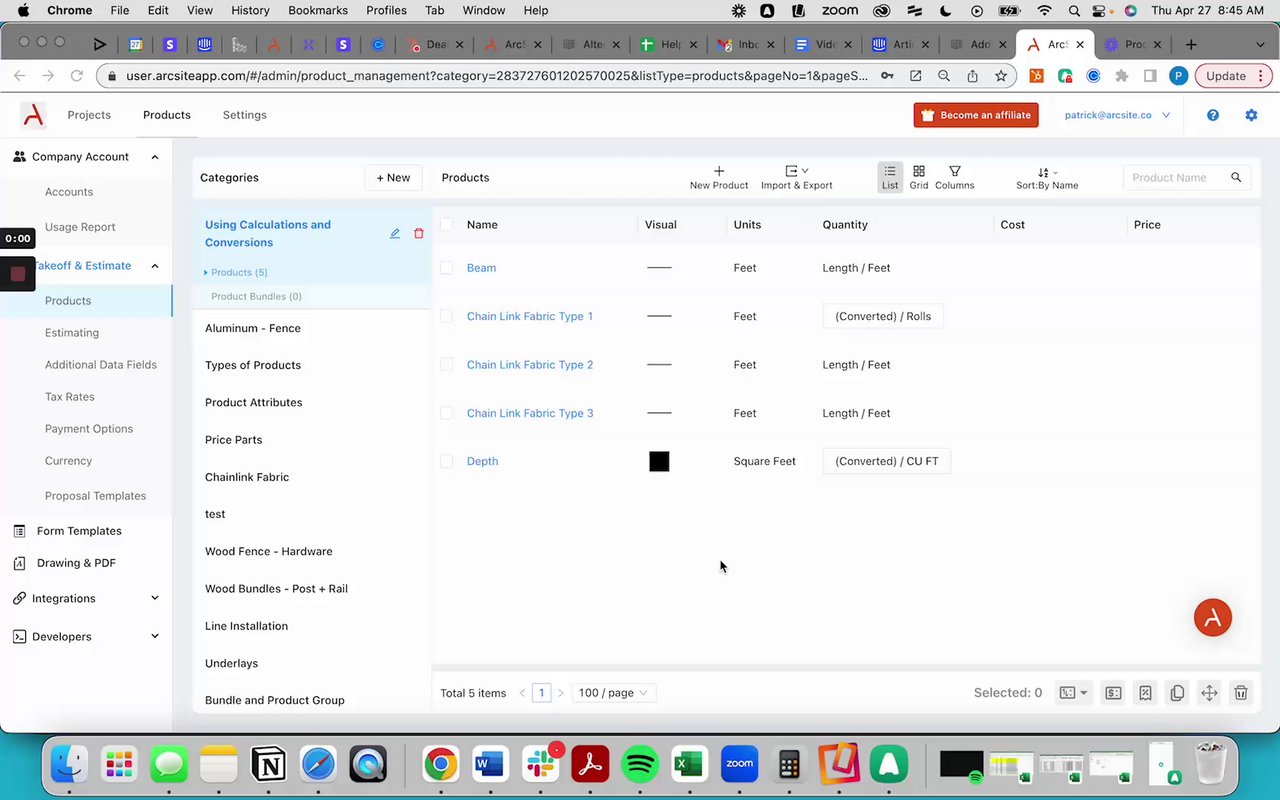Open the help question mark icon
The height and width of the screenshot is (800, 1280).
click(1213, 115)
